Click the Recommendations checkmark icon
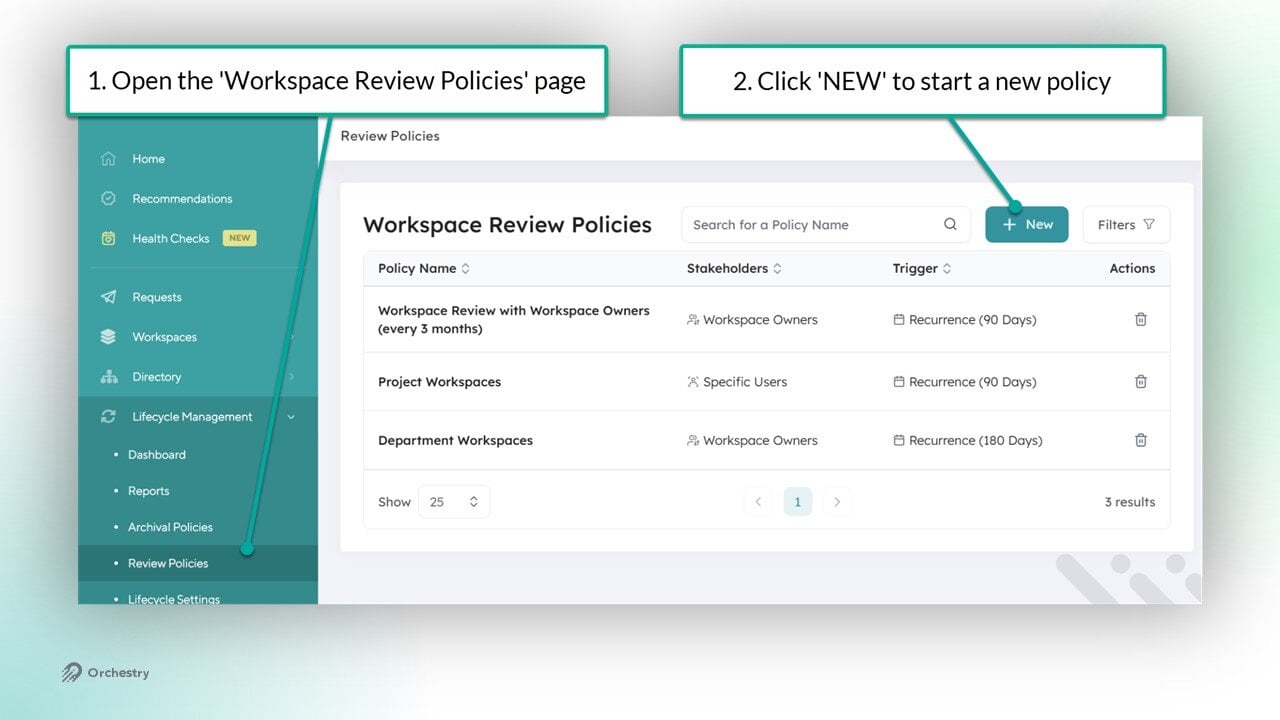 pyautogui.click(x=109, y=199)
